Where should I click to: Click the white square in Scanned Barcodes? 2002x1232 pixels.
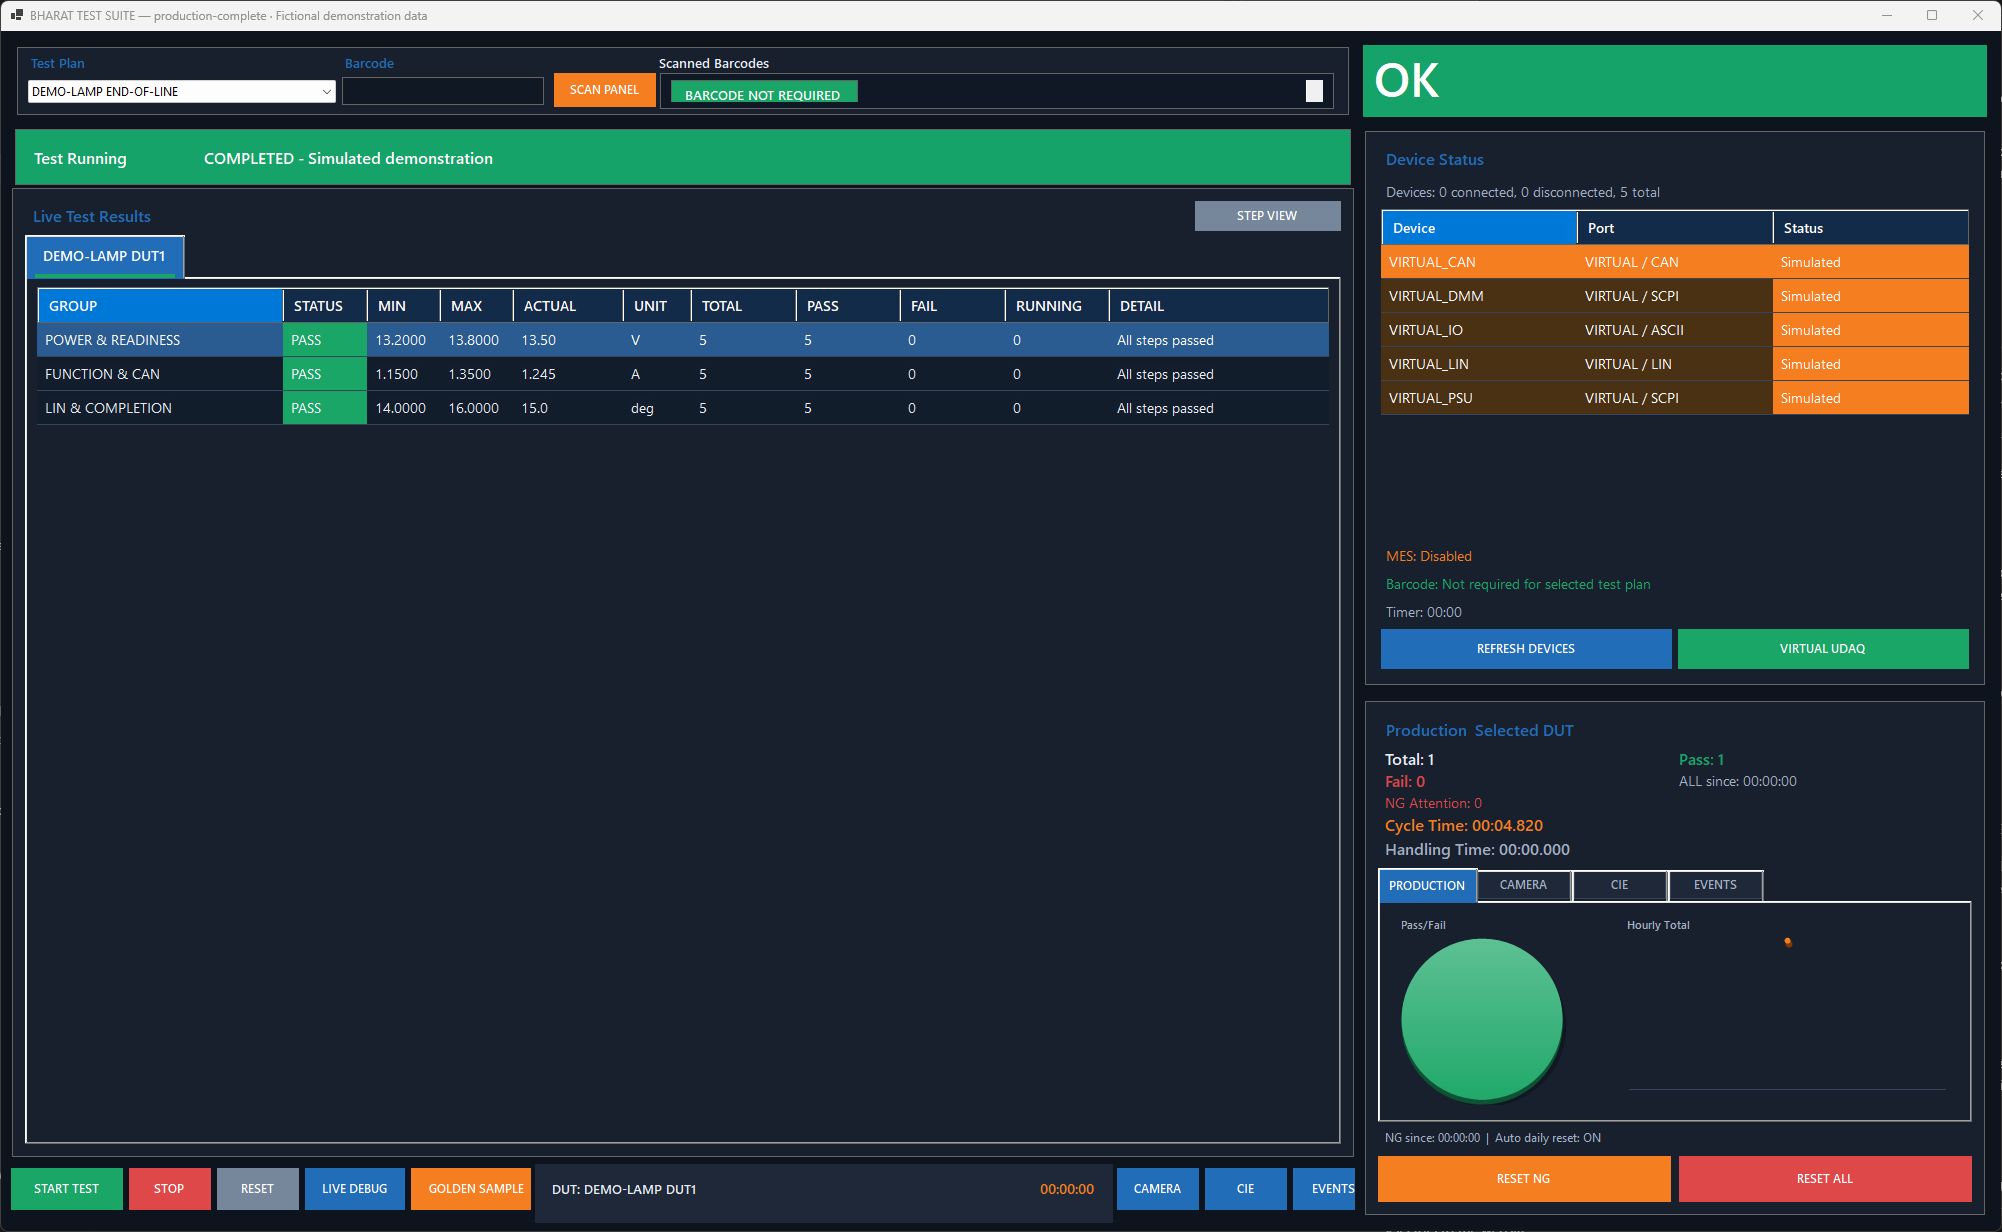pos(1314,91)
